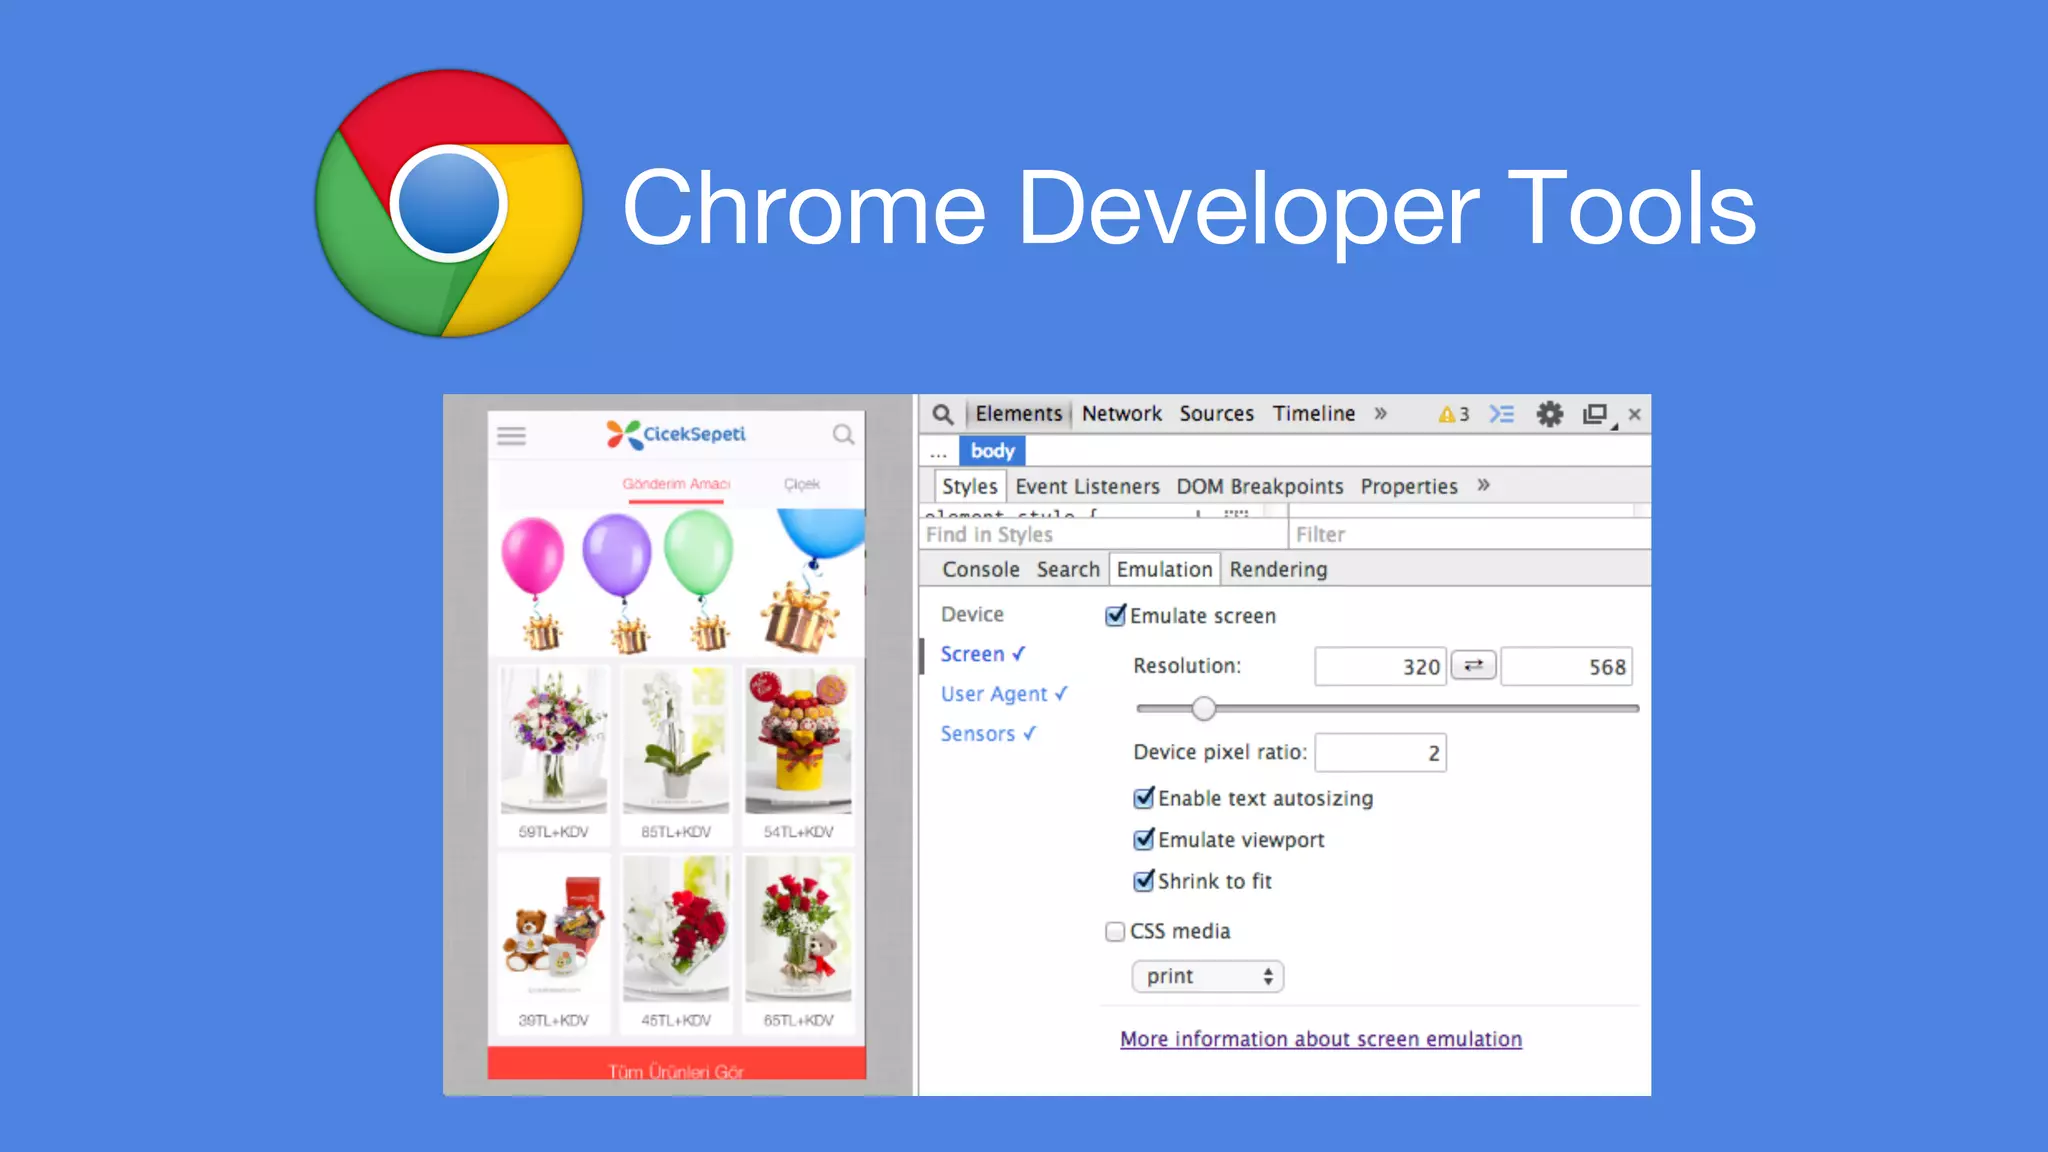
Task: Click search icon in CicekSepeti header
Action: click(x=843, y=435)
